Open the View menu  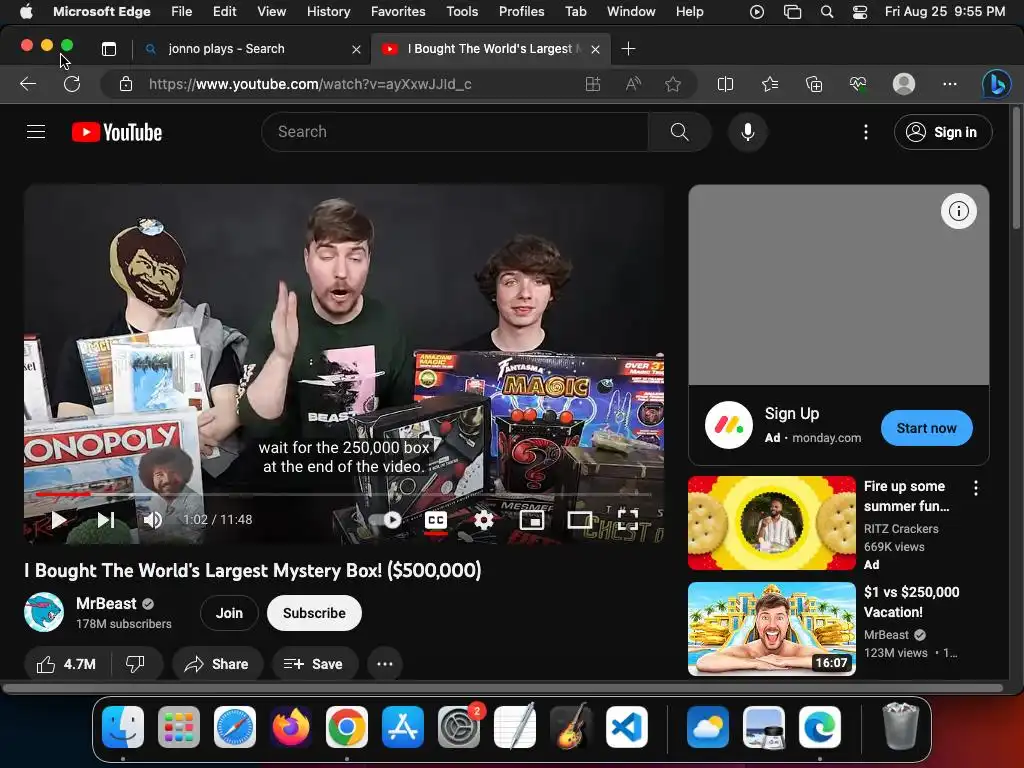click(x=272, y=12)
